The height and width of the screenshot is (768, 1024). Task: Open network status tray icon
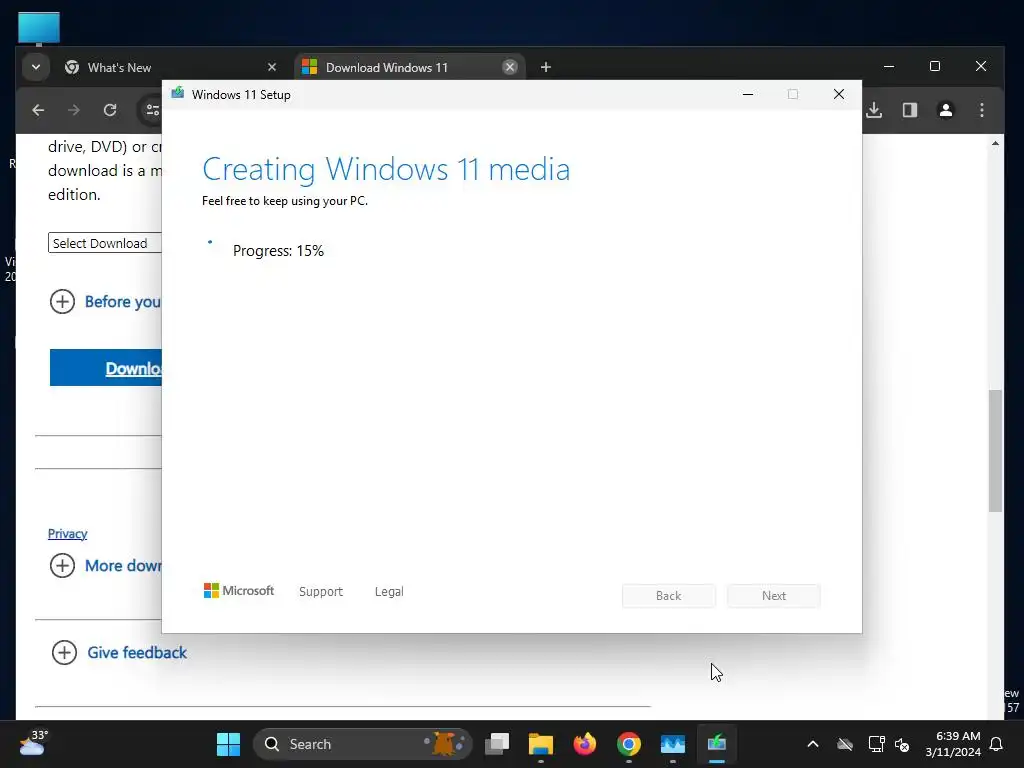click(876, 744)
